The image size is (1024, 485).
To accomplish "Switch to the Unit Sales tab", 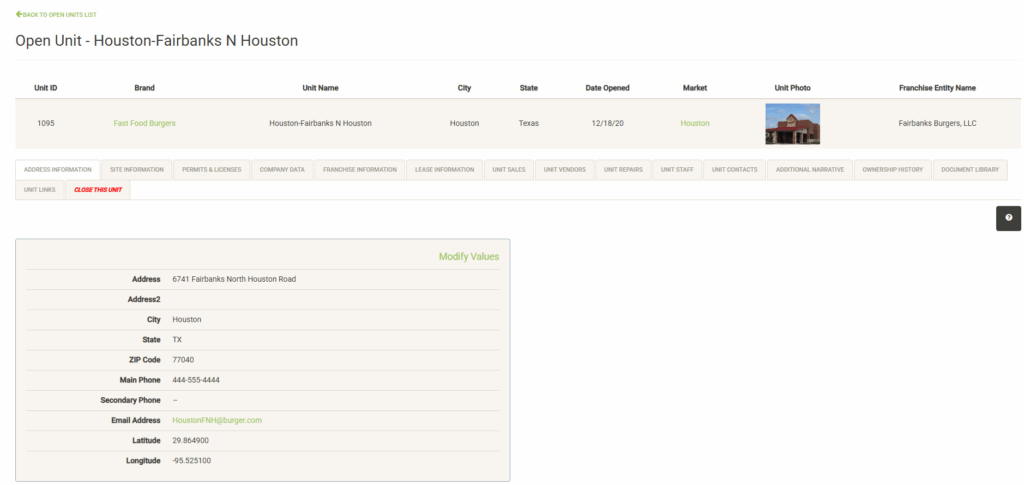I will [x=509, y=170].
